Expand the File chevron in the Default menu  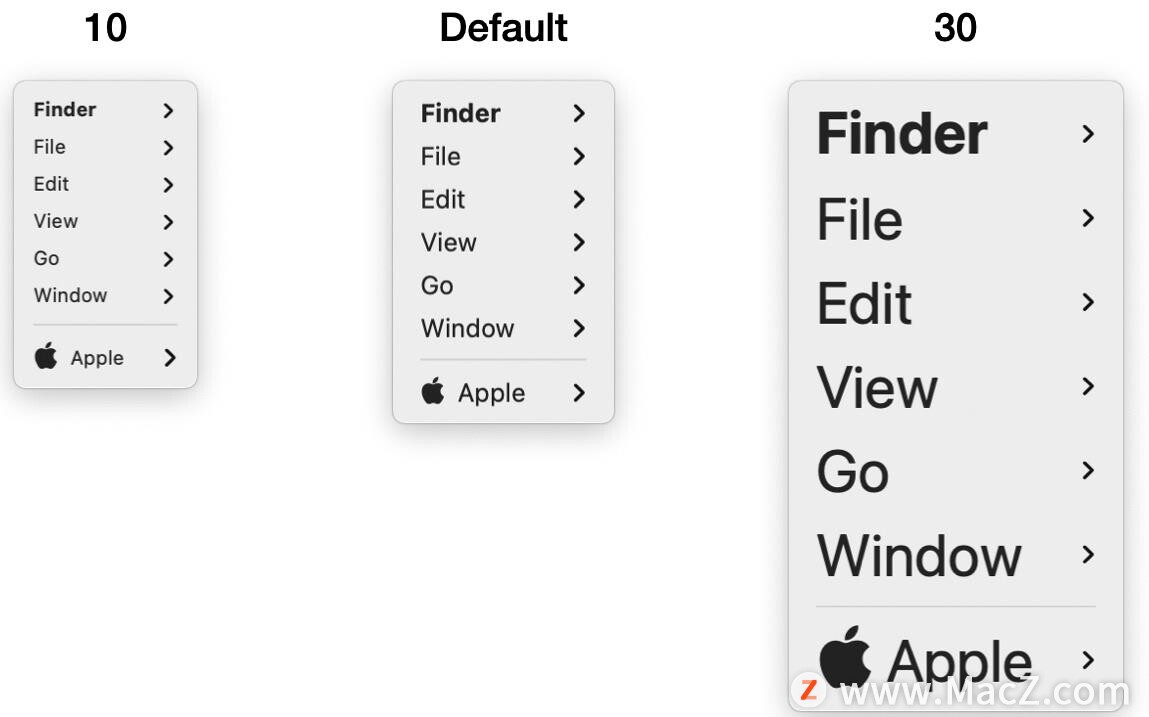click(x=579, y=156)
